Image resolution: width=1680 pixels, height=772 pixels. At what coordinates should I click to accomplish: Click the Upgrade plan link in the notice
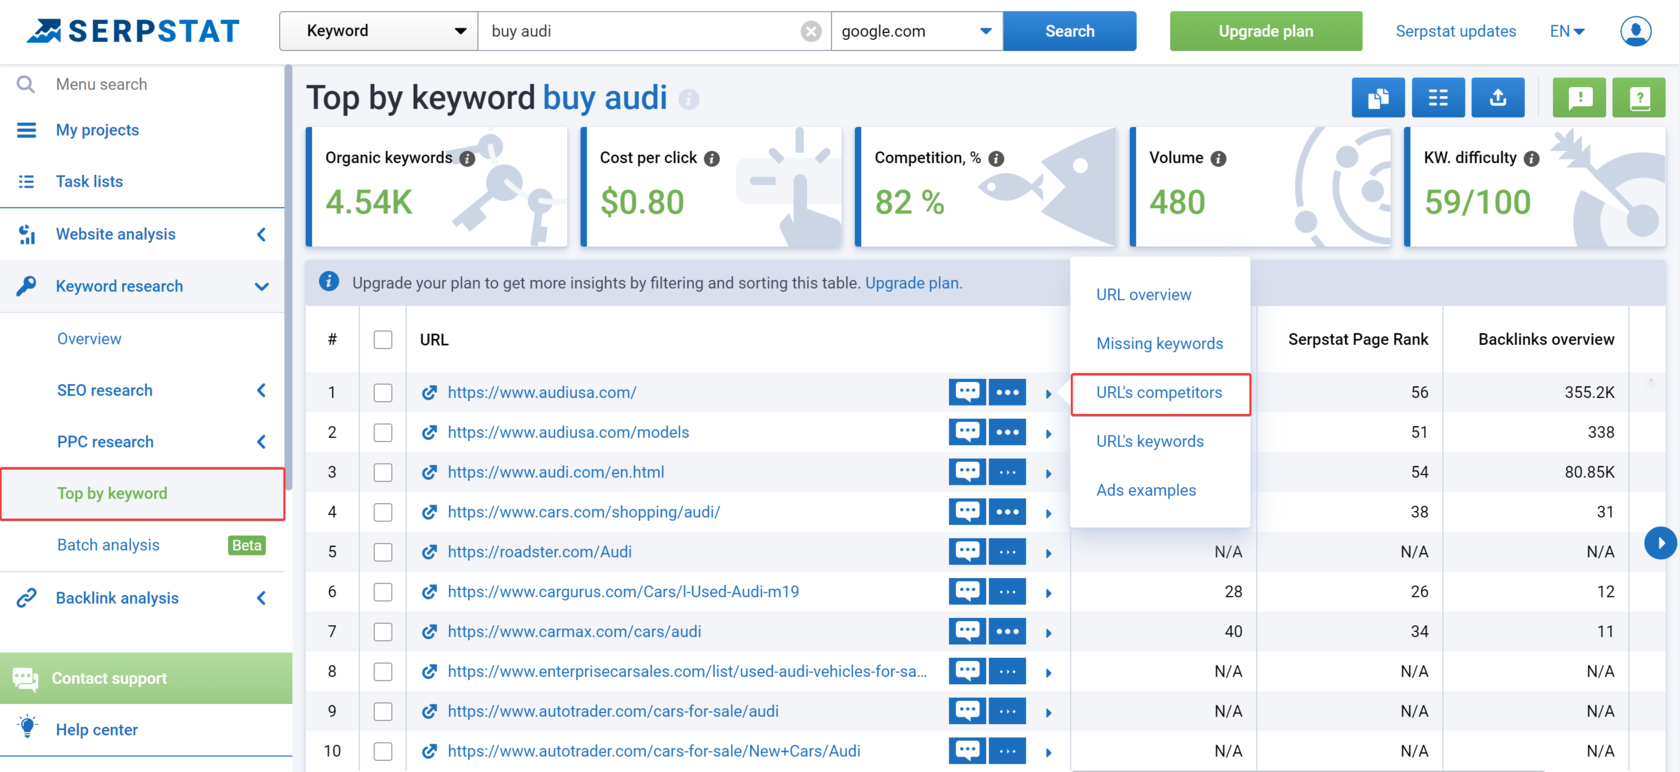[911, 283]
